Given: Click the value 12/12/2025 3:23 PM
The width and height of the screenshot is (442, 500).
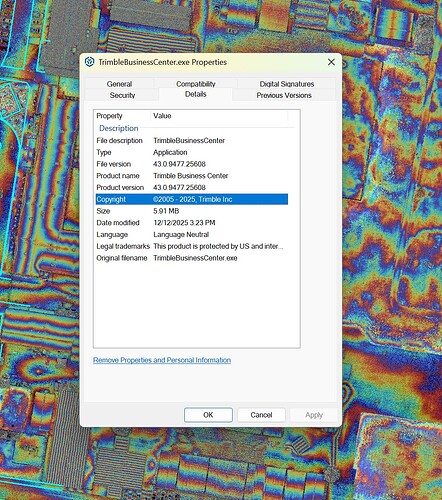Looking at the screenshot, I should tap(184, 223).
